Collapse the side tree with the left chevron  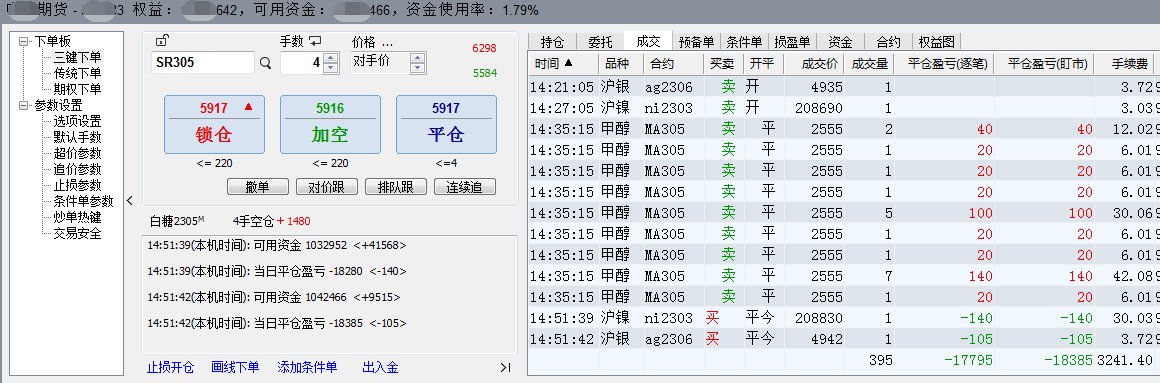tap(130, 200)
